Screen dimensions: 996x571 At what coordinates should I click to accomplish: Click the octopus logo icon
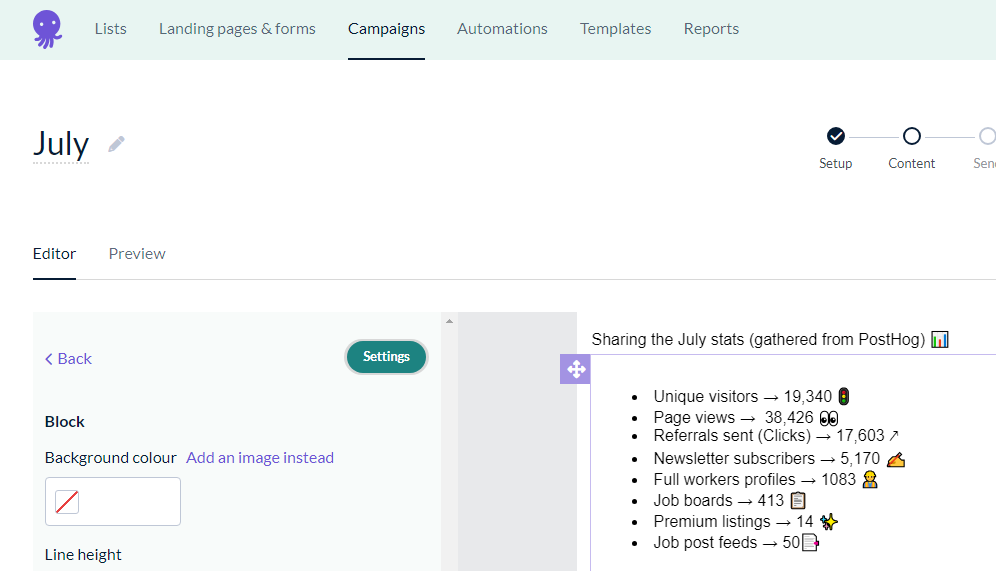[x=47, y=29]
